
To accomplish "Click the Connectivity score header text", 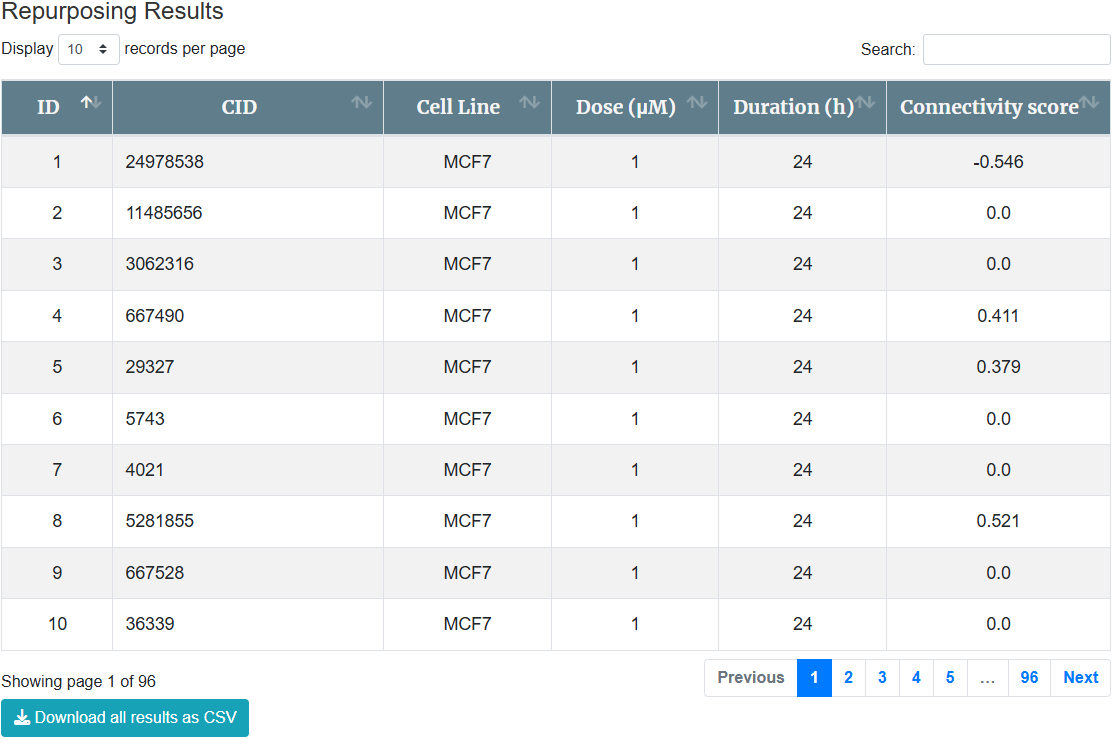I will tap(989, 107).
